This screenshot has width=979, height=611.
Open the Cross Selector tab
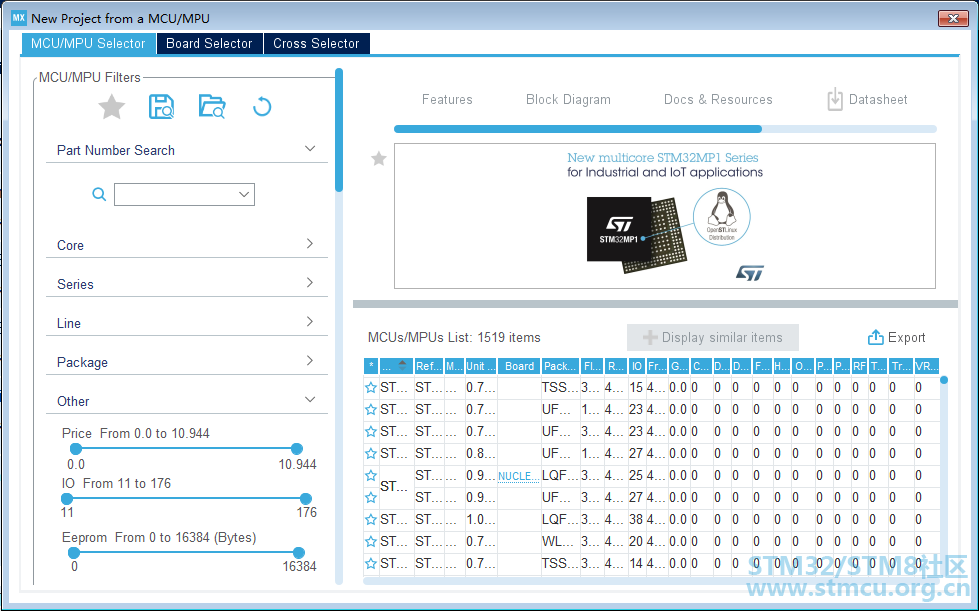click(317, 44)
